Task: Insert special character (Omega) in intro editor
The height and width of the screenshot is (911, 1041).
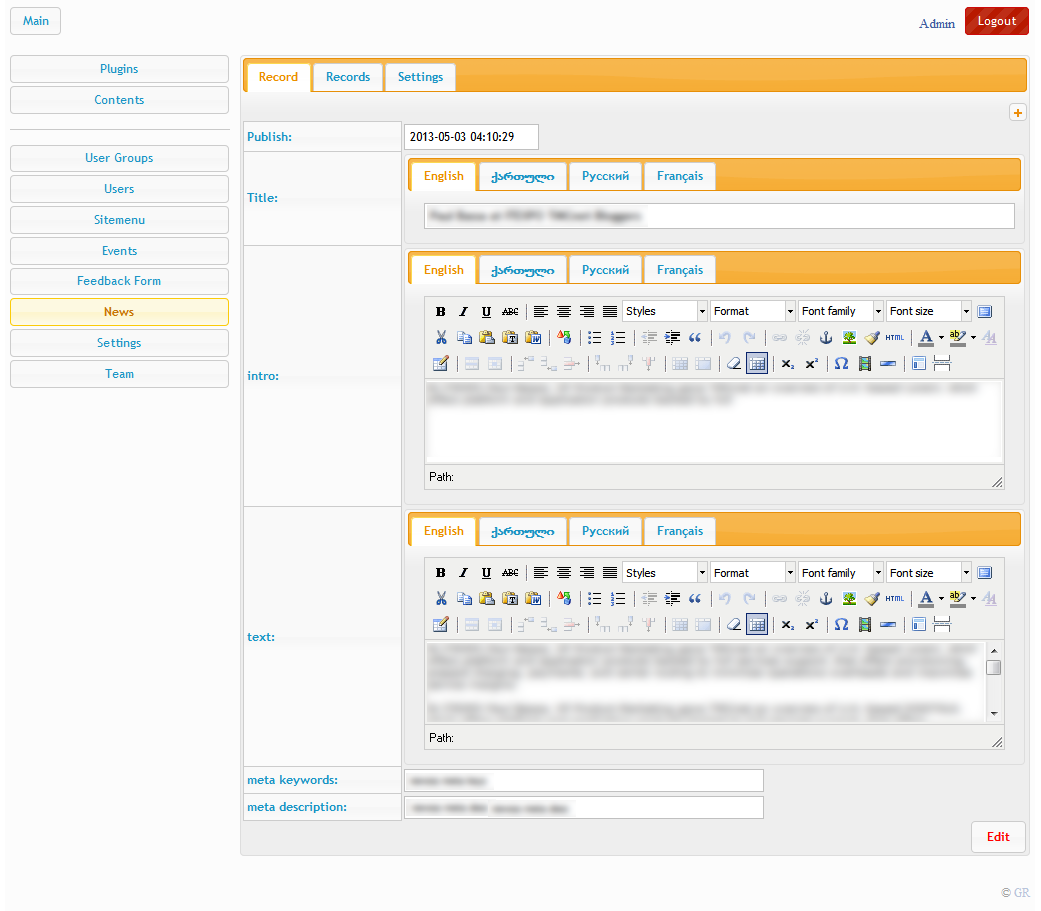Action: point(841,364)
